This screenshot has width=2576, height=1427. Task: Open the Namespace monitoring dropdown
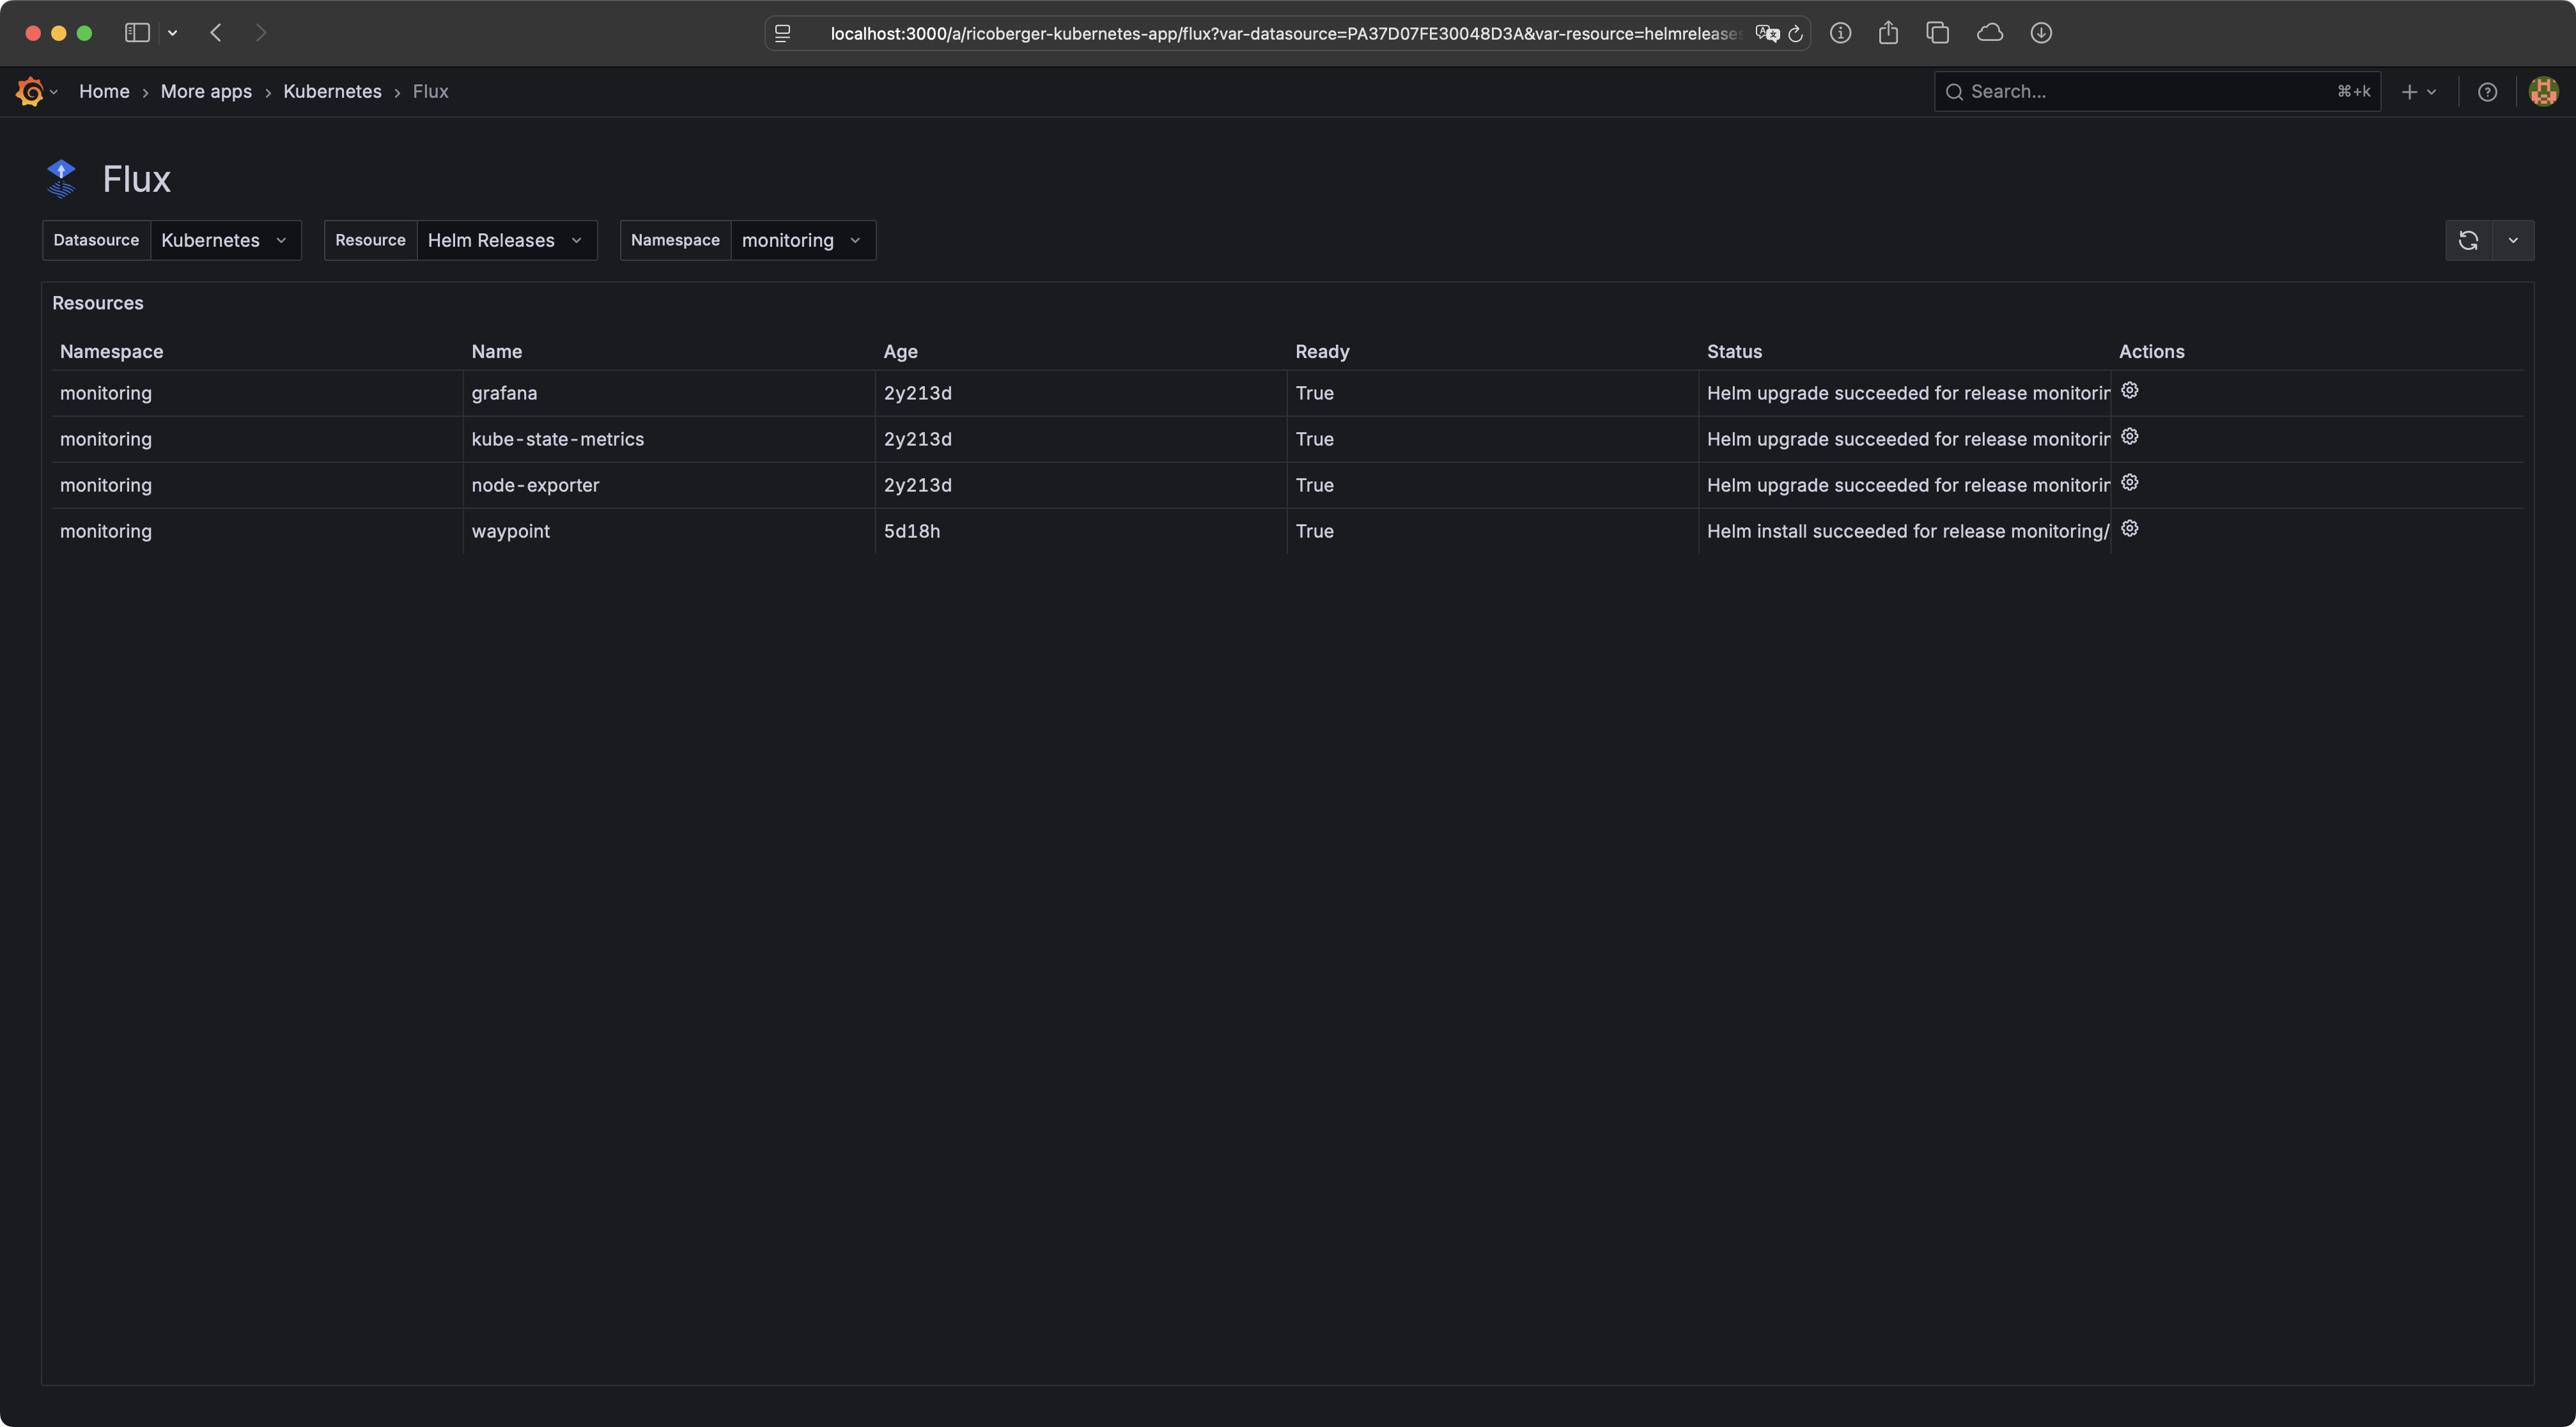[x=801, y=240]
